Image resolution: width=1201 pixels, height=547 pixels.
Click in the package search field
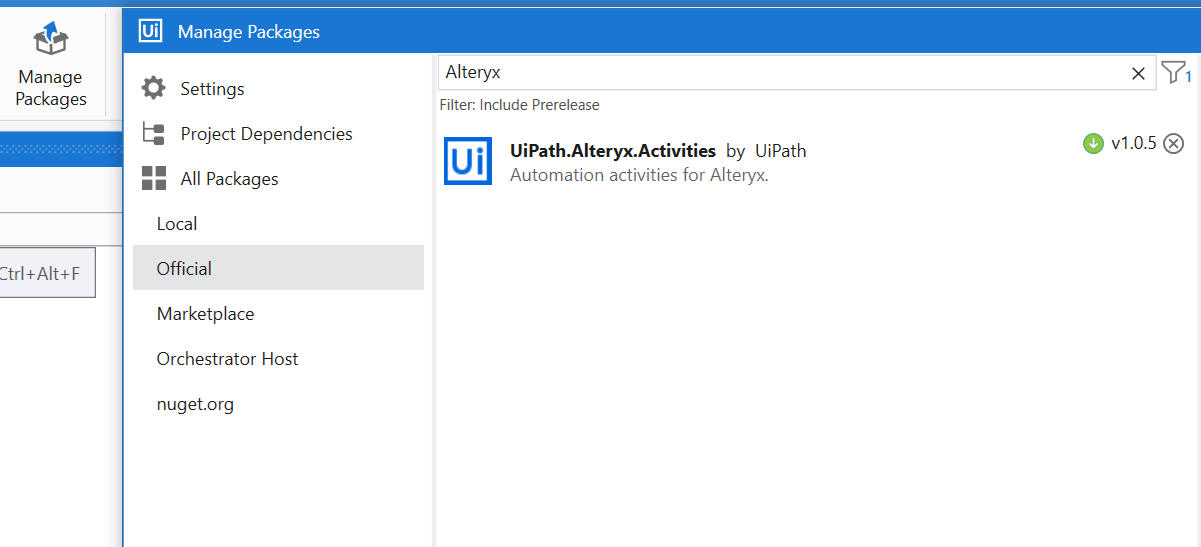[780, 73]
